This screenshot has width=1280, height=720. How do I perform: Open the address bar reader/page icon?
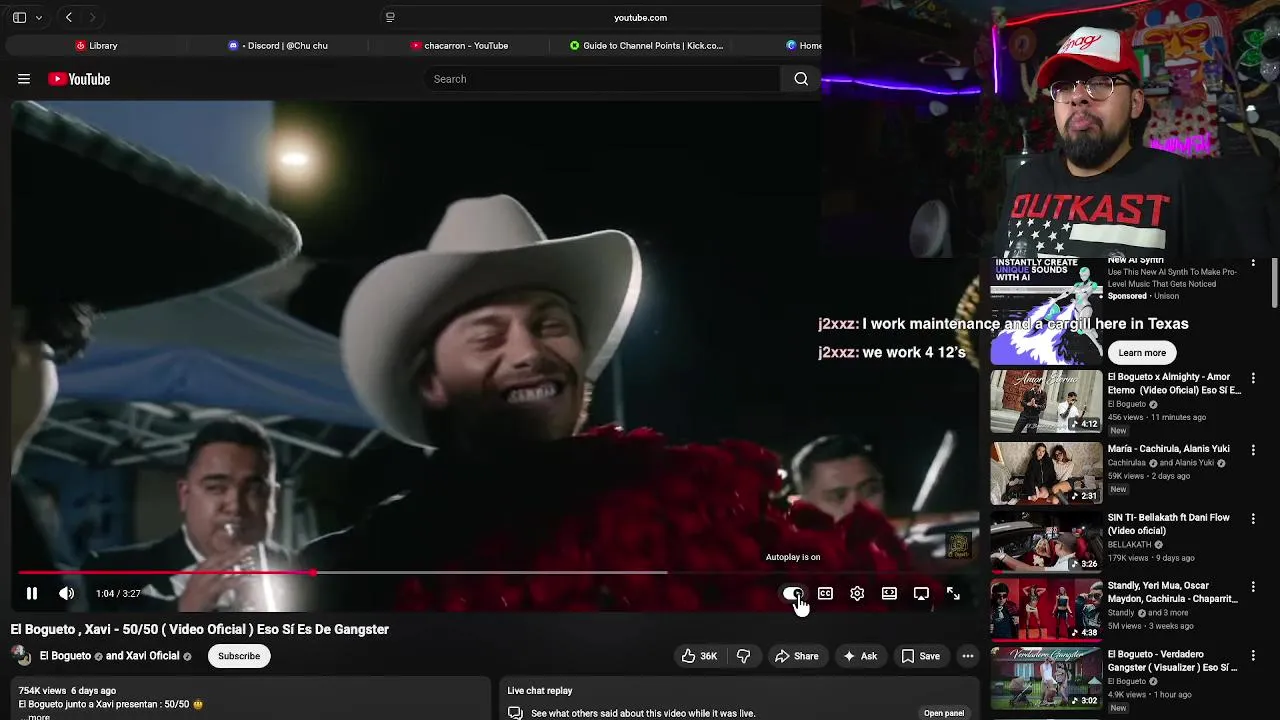[x=390, y=17]
